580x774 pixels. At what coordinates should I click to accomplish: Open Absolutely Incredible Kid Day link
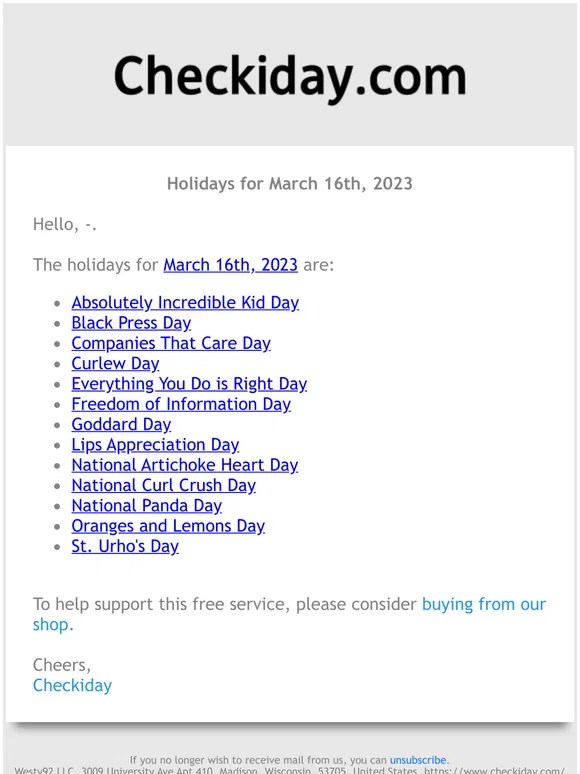(185, 303)
